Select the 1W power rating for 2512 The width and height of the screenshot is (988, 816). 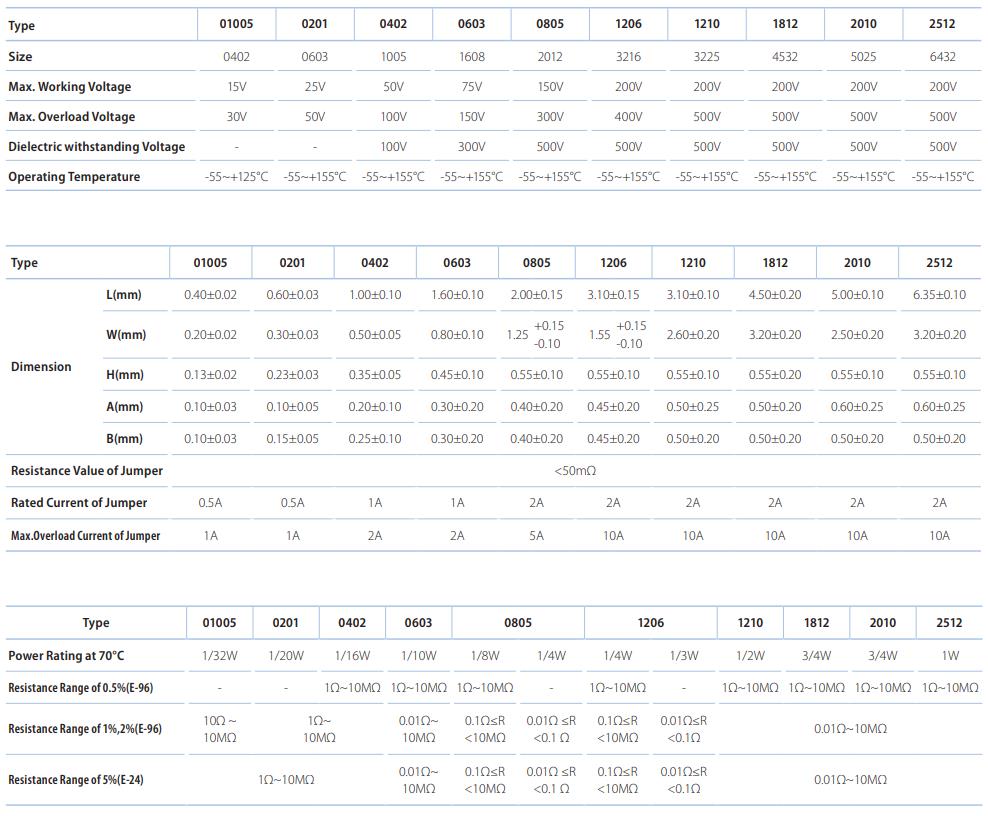pos(949,656)
